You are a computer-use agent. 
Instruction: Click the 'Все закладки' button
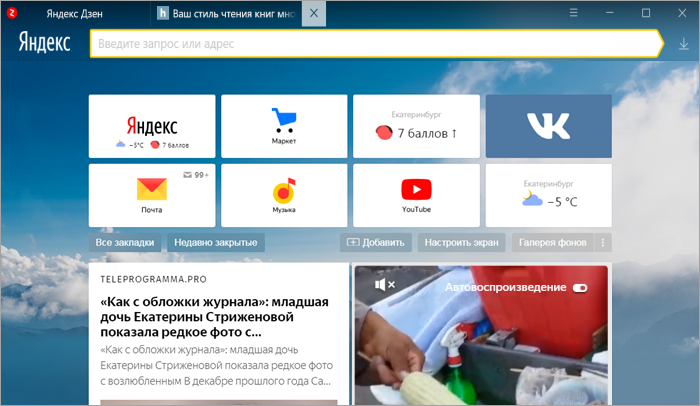125,243
